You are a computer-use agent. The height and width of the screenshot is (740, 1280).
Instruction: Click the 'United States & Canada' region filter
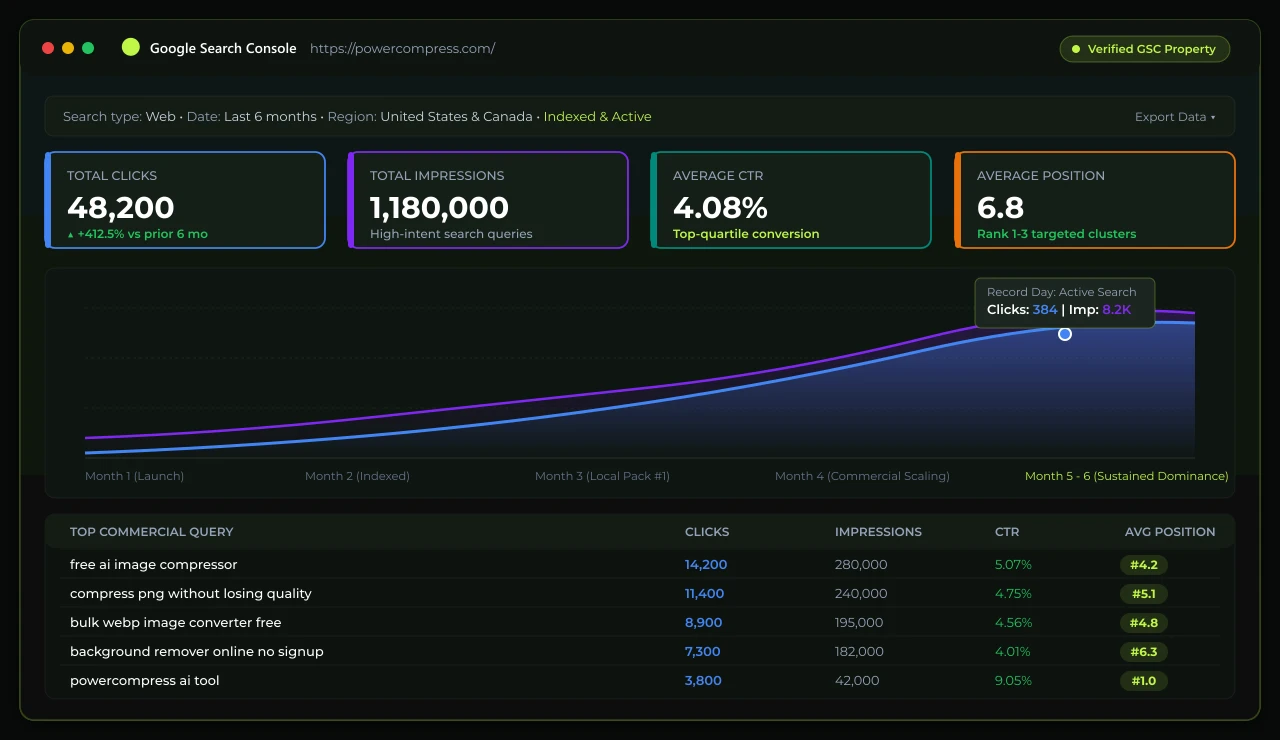456,117
